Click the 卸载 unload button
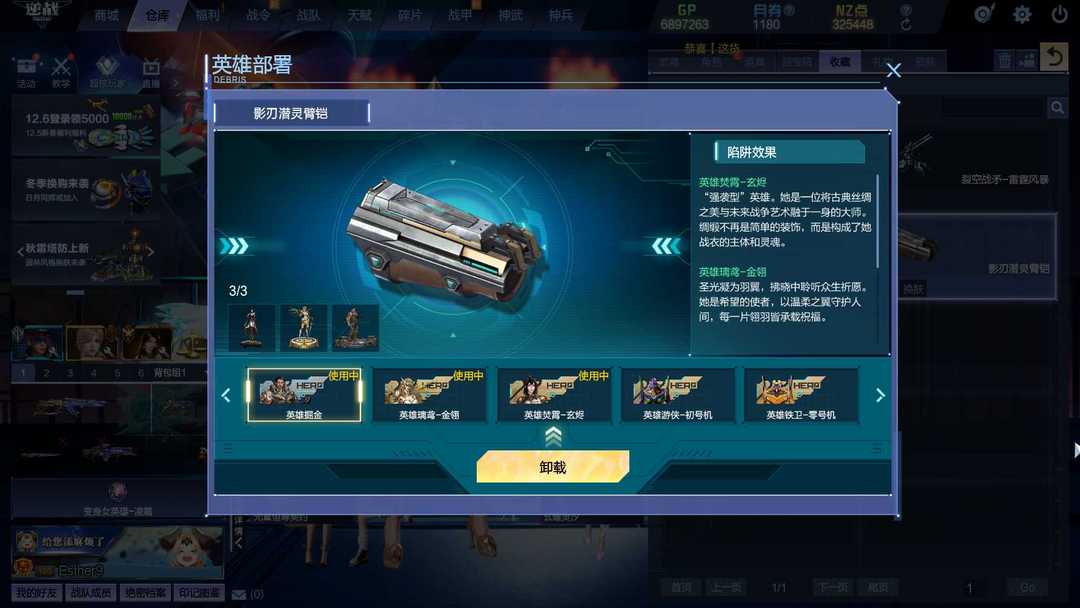The image size is (1080, 608). click(552, 467)
